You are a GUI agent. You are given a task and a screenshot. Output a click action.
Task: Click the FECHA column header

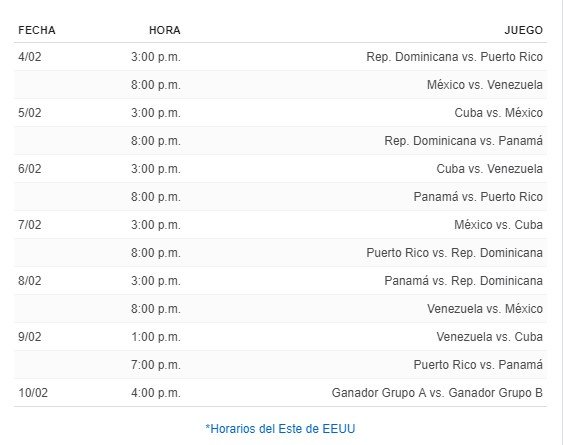click(x=37, y=30)
